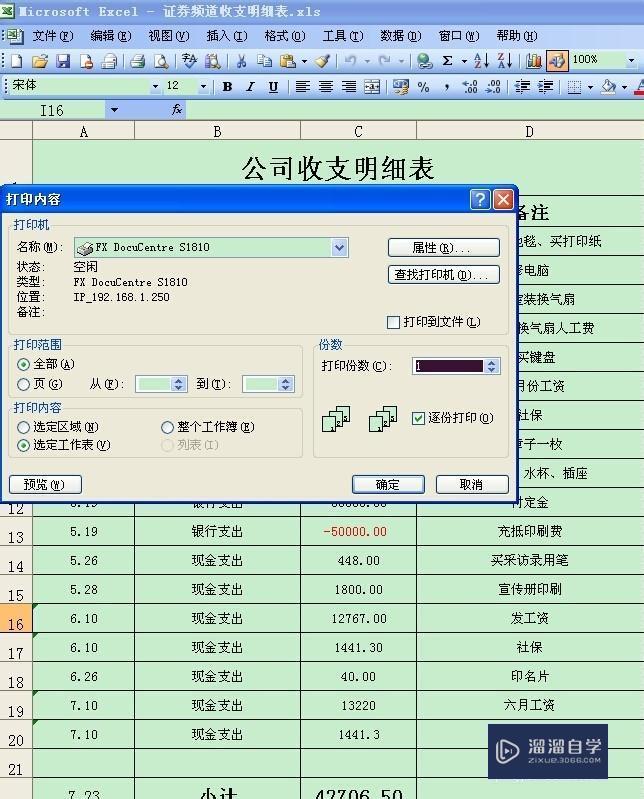
Task: Select the 全部 print range radio button
Action: pyautogui.click(x=23, y=365)
